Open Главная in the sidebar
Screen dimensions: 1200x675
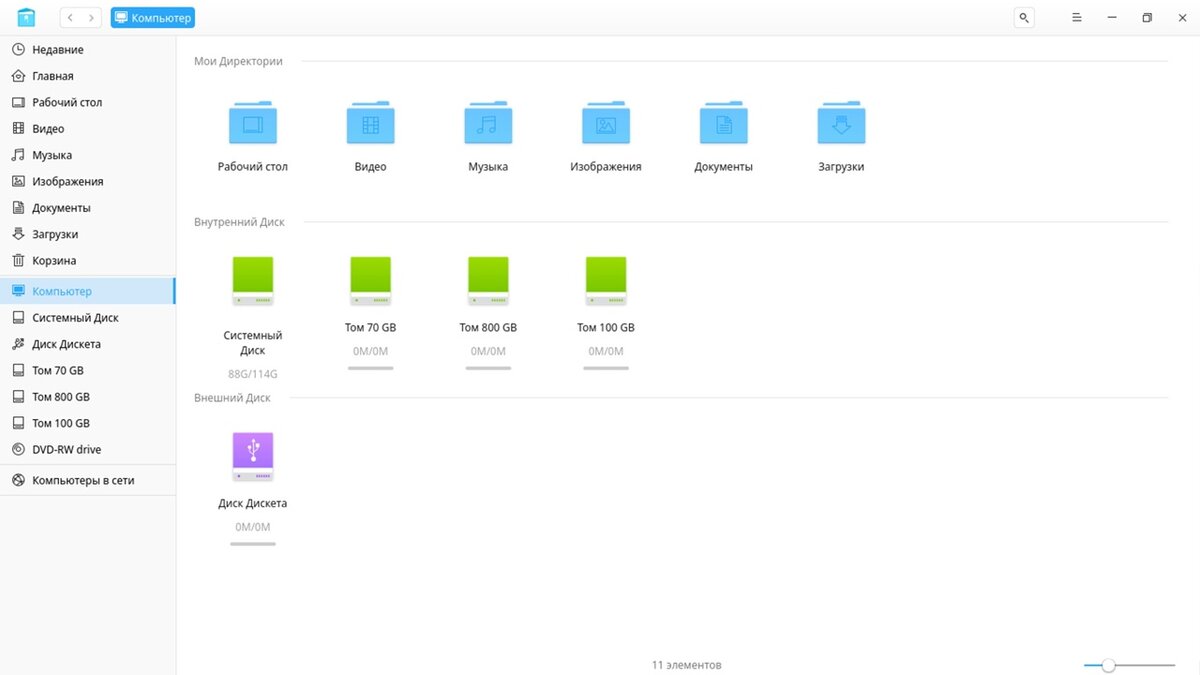click(x=88, y=76)
